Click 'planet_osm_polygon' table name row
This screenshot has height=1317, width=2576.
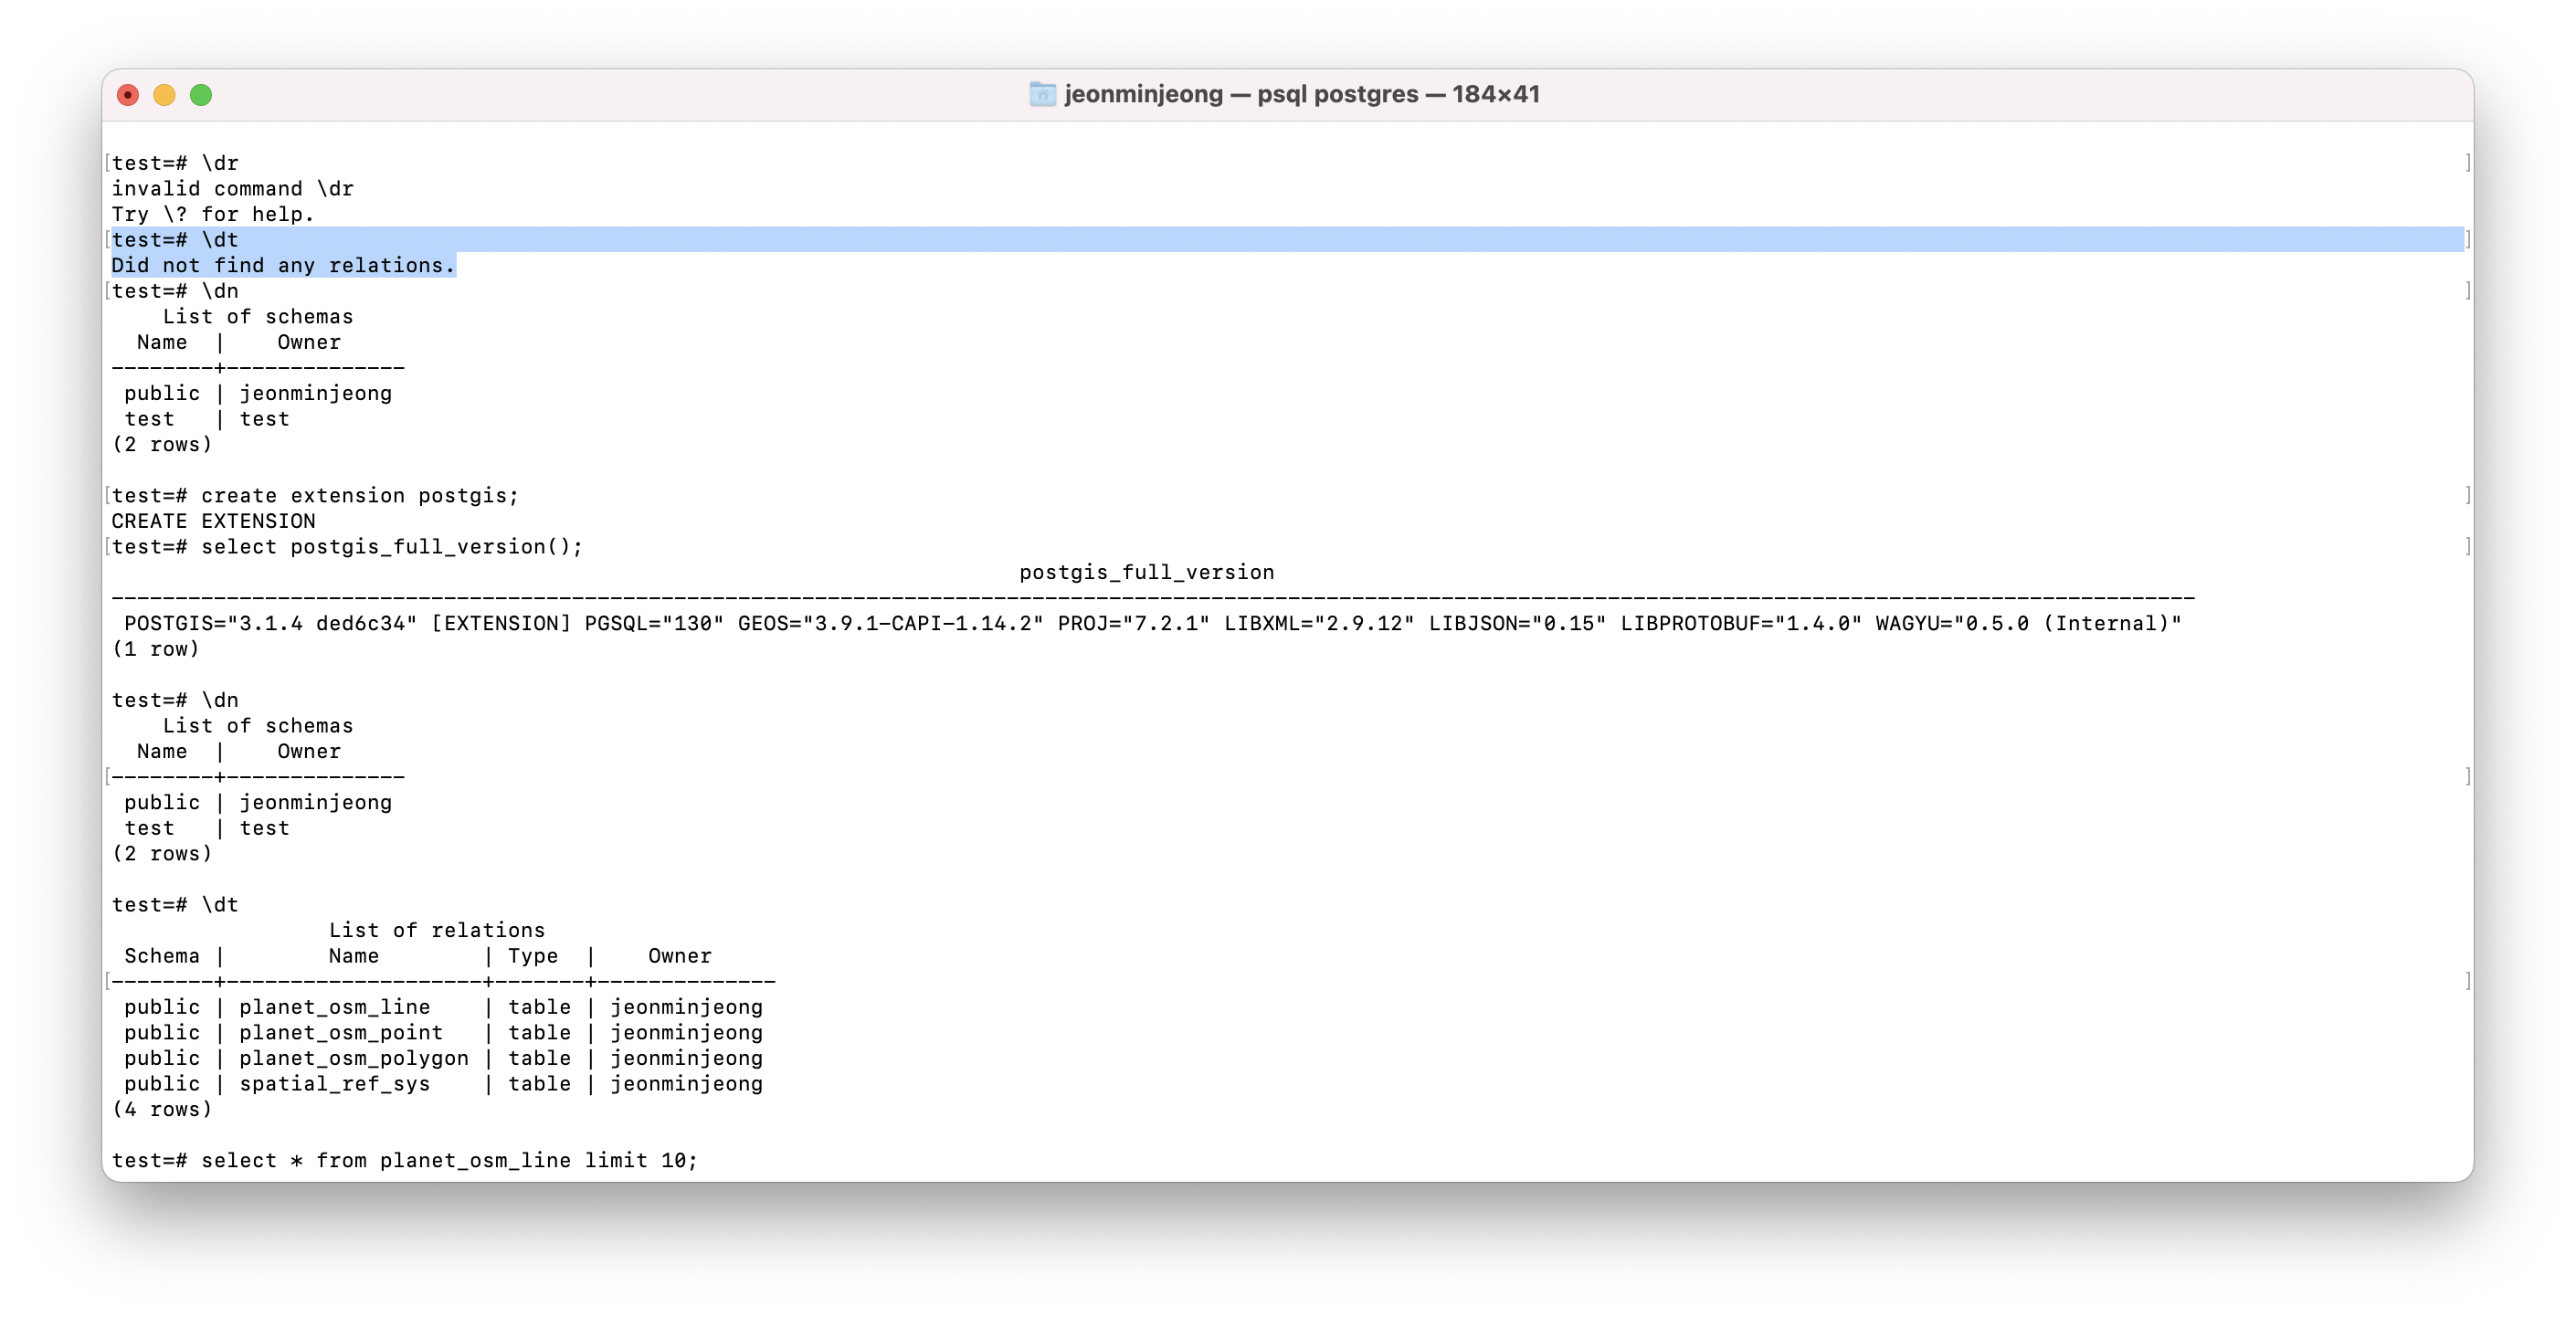pyautogui.click(x=353, y=1058)
